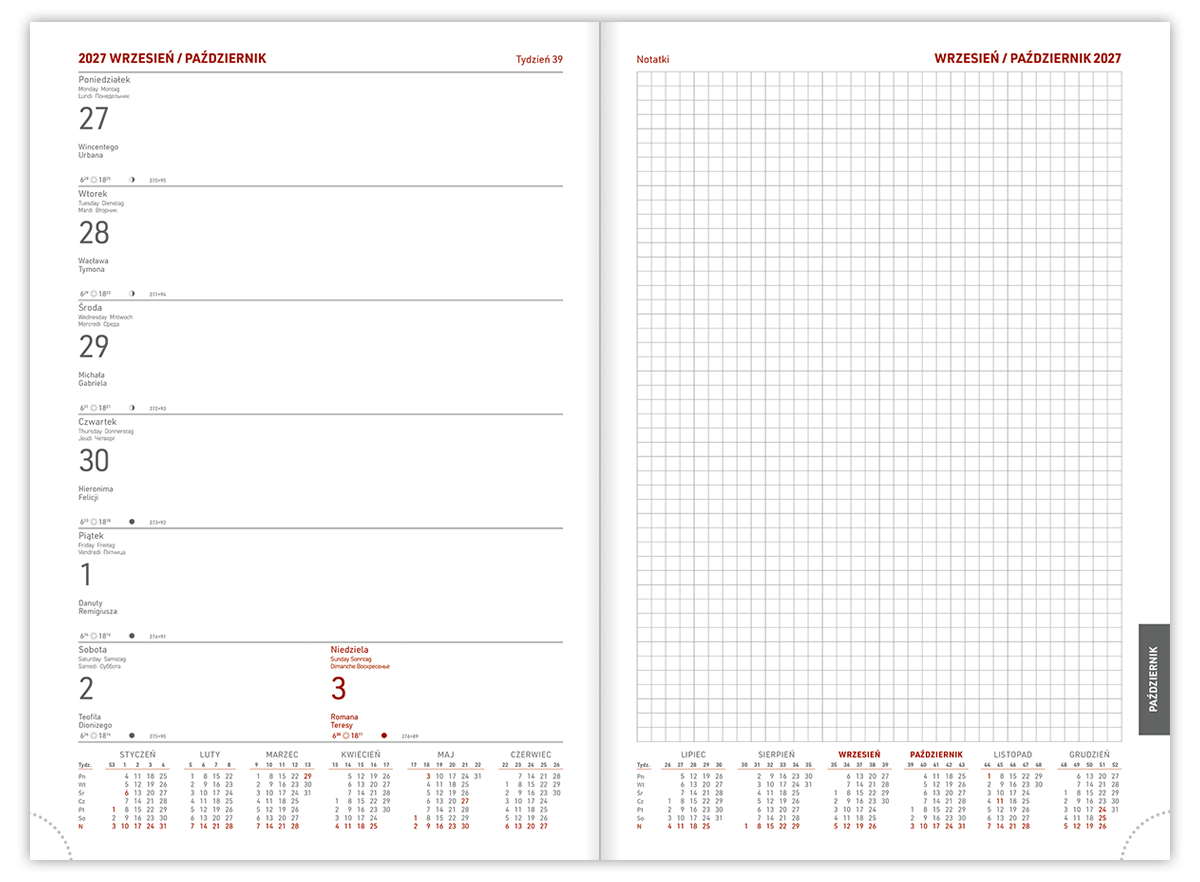This screenshot has height=882, width=1200.
Task: Click the LUTY mini calendar title
Action: [210, 755]
